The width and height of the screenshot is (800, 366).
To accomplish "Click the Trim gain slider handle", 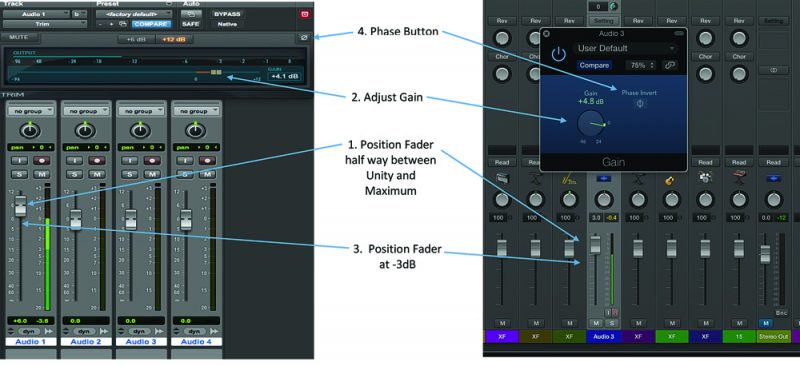I will point(216,73).
